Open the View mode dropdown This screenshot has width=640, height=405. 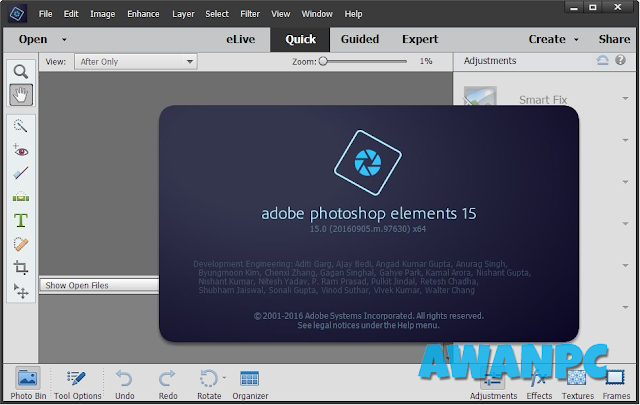(x=136, y=62)
